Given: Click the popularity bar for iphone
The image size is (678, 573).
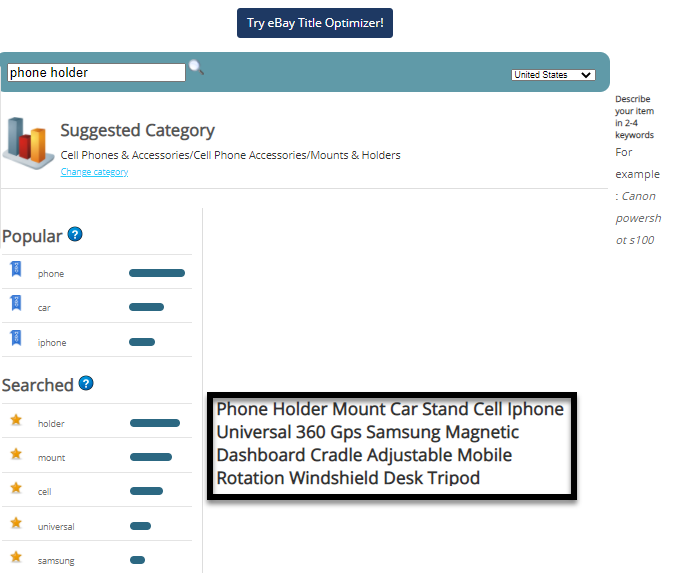Looking at the screenshot, I should tap(142, 342).
